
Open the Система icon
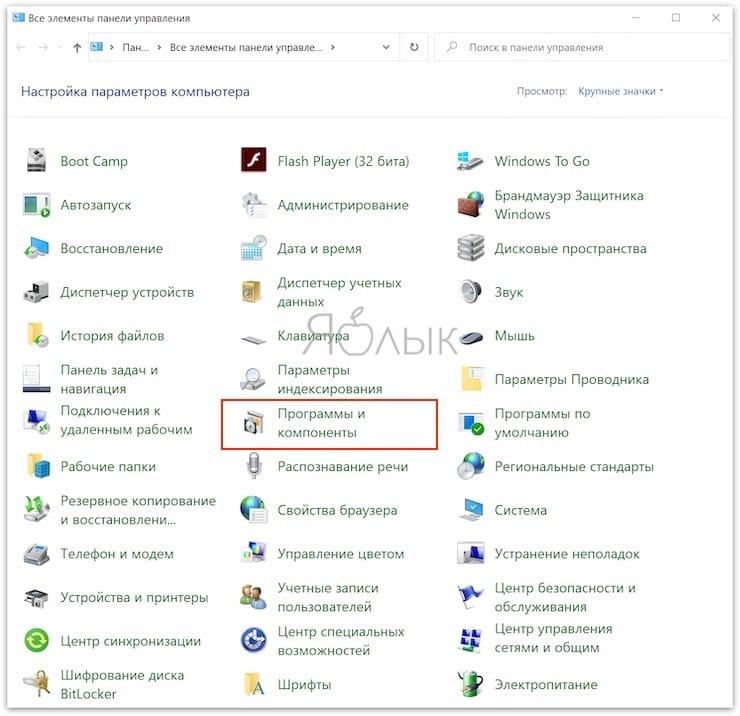[471, 510]
